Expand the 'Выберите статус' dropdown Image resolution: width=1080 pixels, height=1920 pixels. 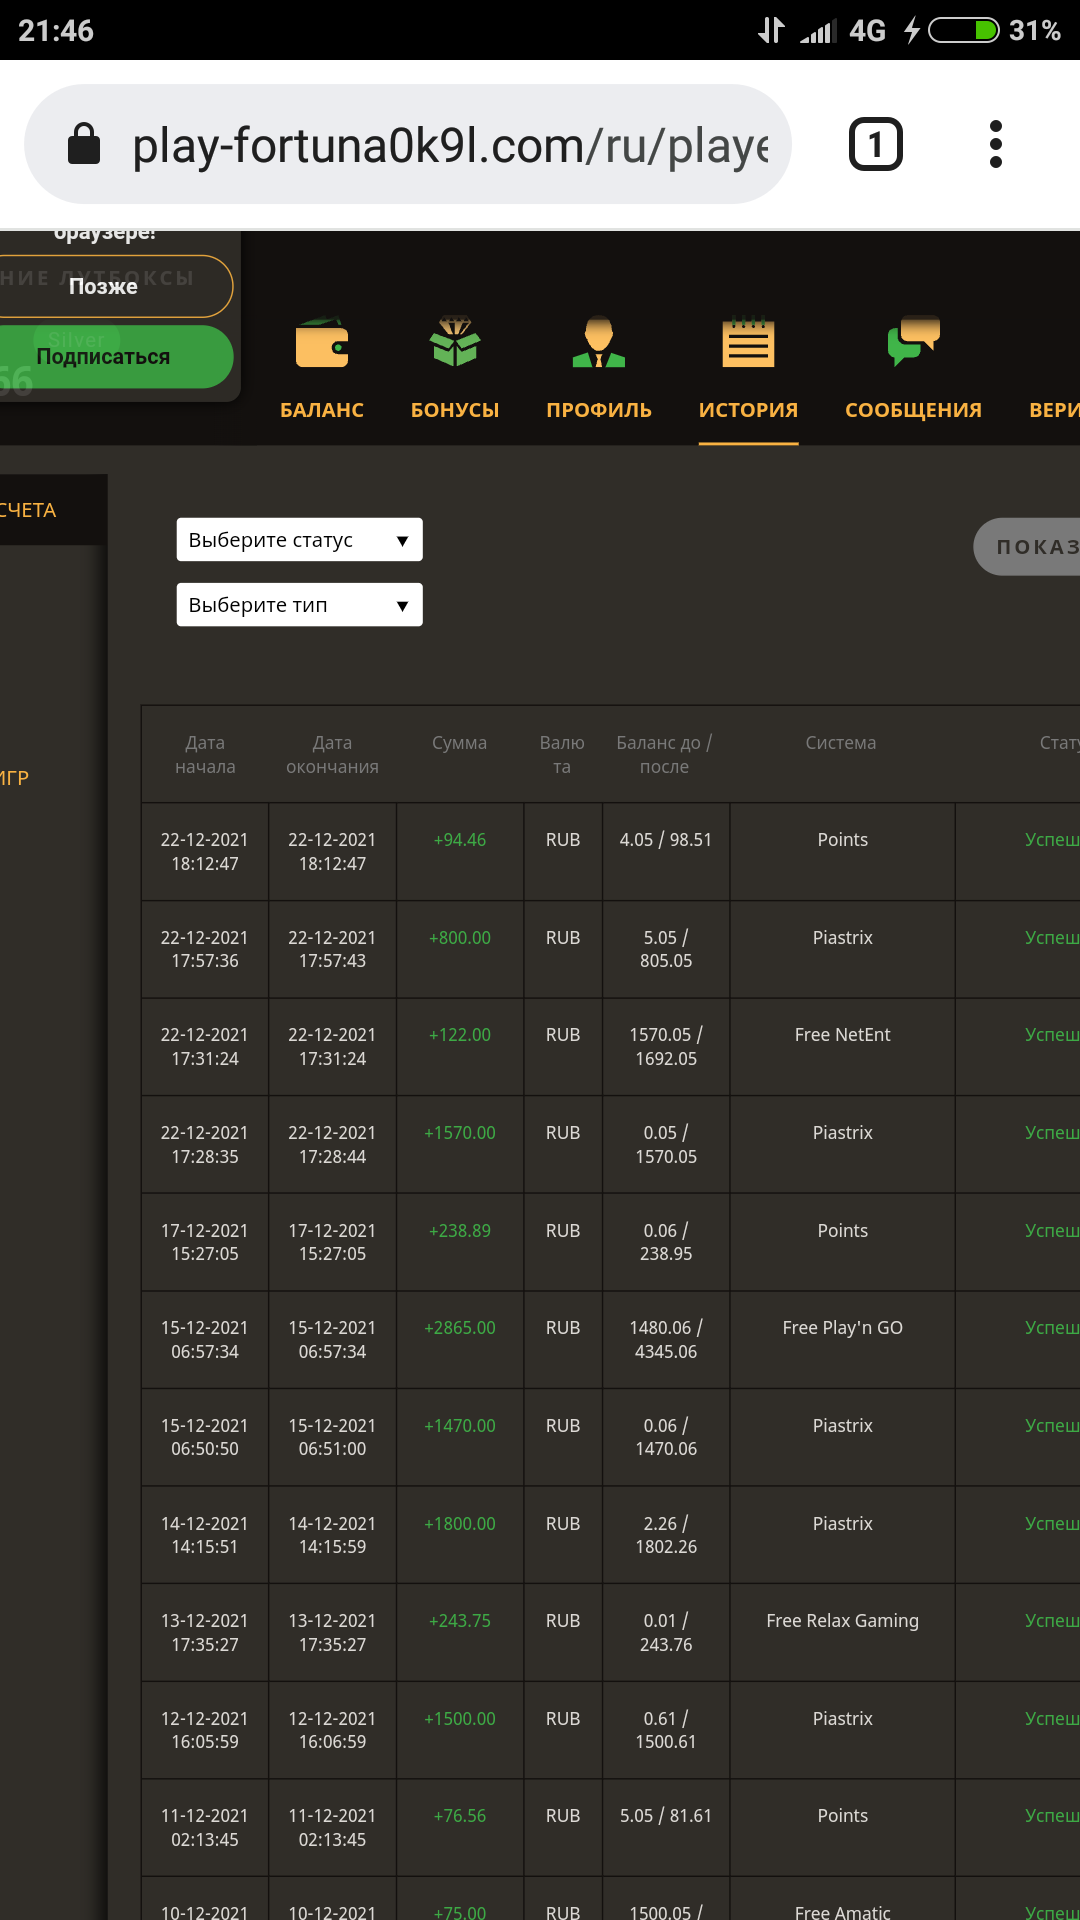coord(299,540)
